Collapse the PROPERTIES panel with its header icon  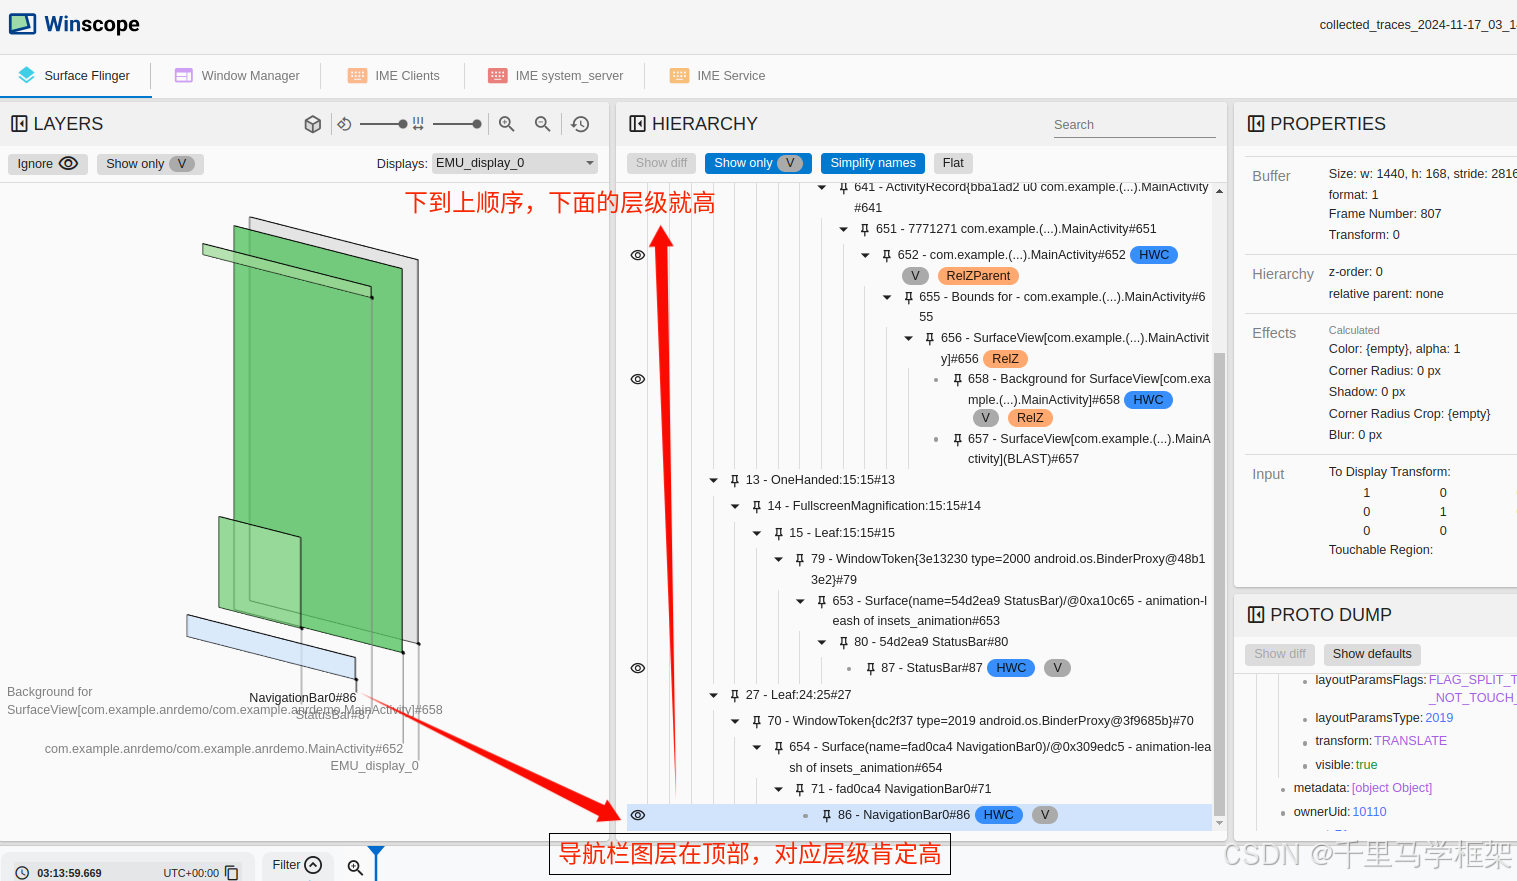(1256, 124)
